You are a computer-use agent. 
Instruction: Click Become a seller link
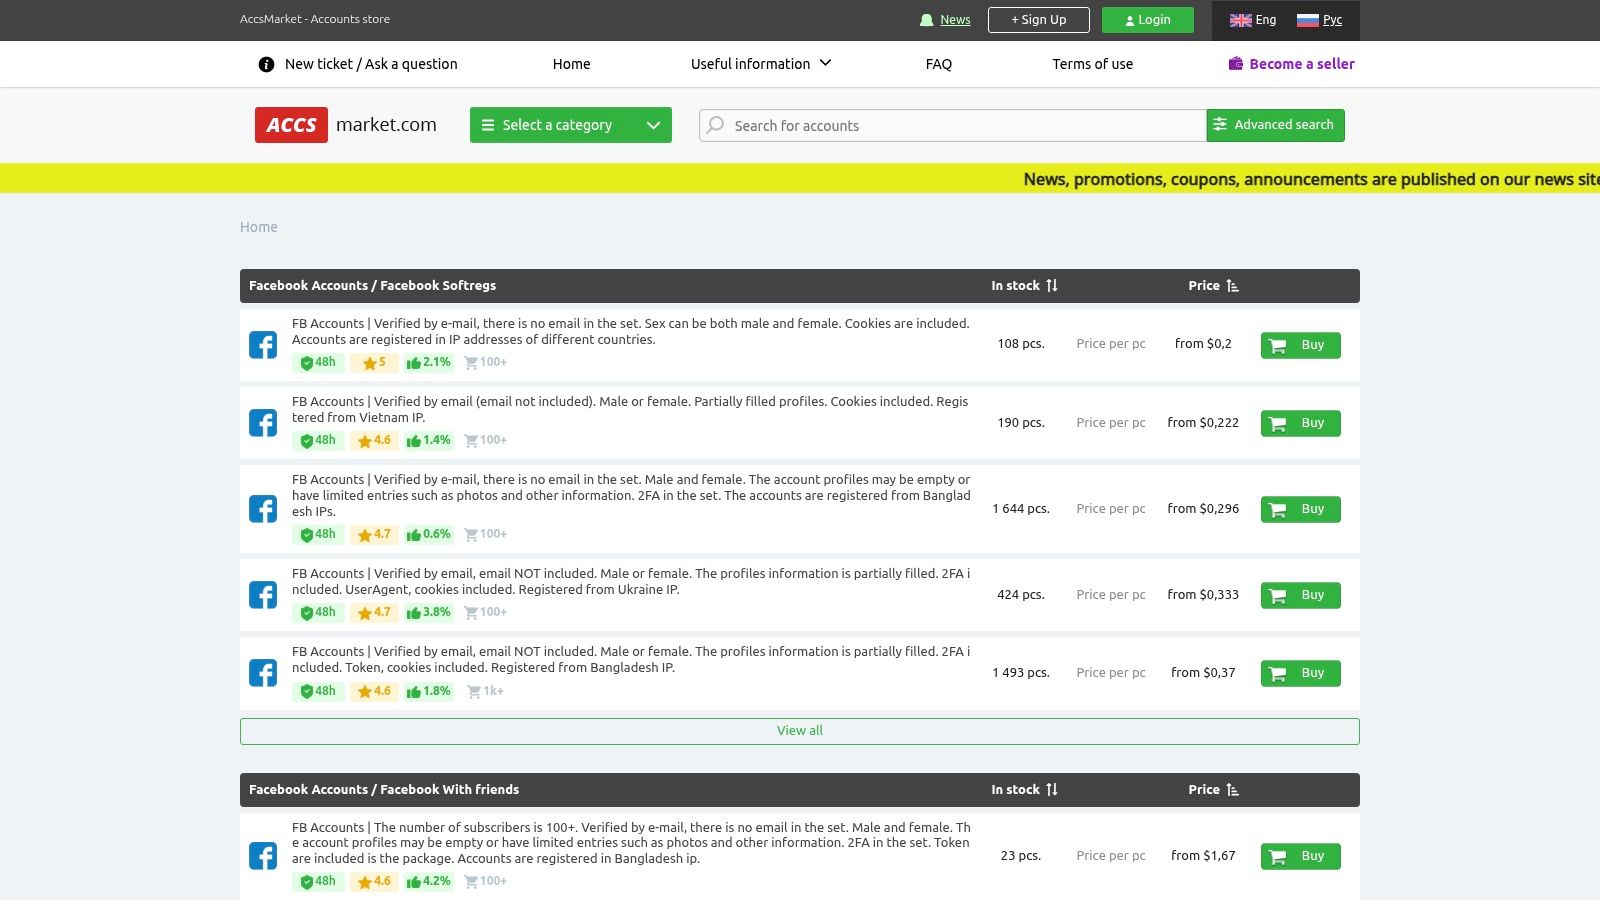1301,64
